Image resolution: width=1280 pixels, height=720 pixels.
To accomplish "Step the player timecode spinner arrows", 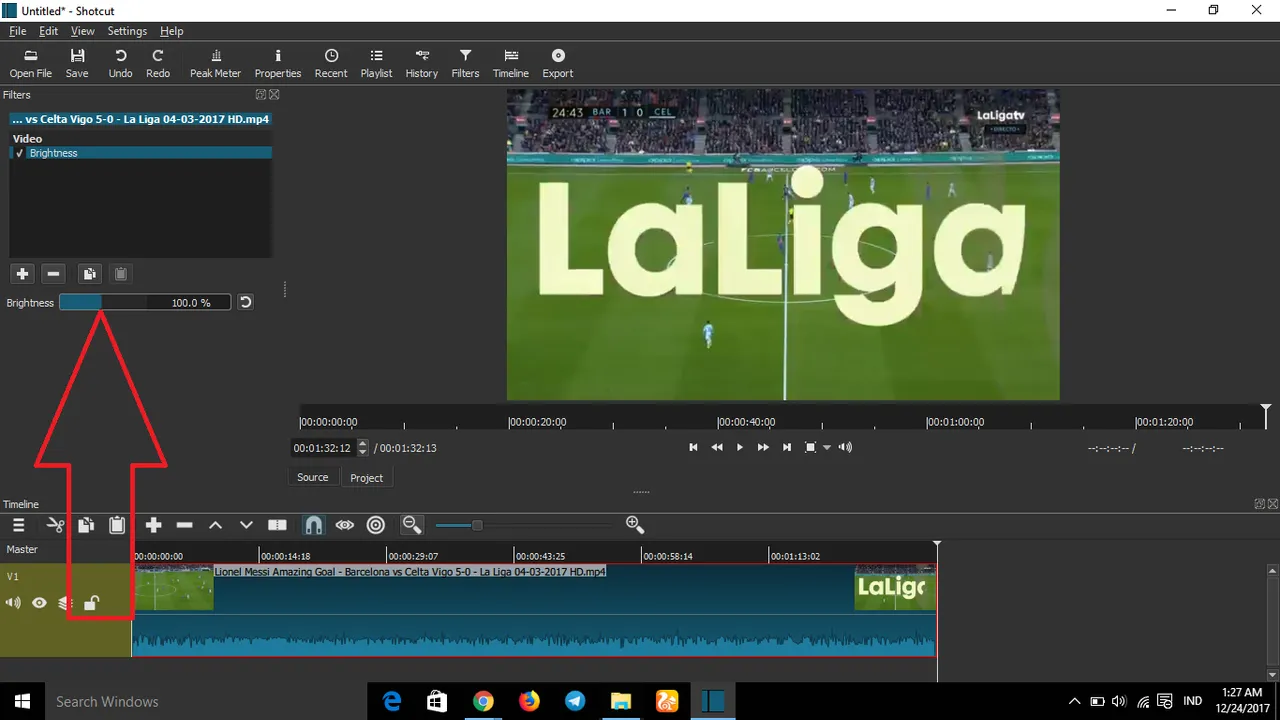I will coord(363,448).
